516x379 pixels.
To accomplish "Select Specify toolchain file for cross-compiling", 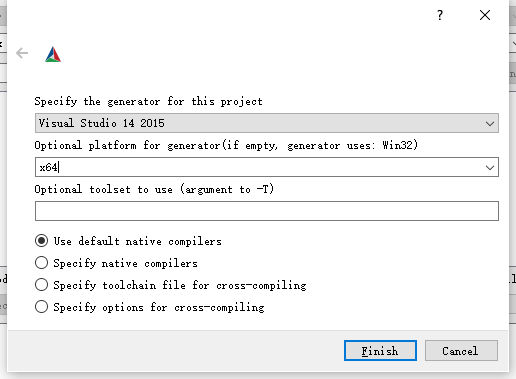I will (41, 285).
